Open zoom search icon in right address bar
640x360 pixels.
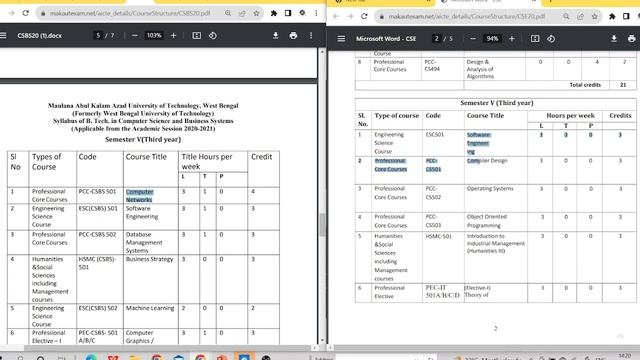(x=566, y=16)
